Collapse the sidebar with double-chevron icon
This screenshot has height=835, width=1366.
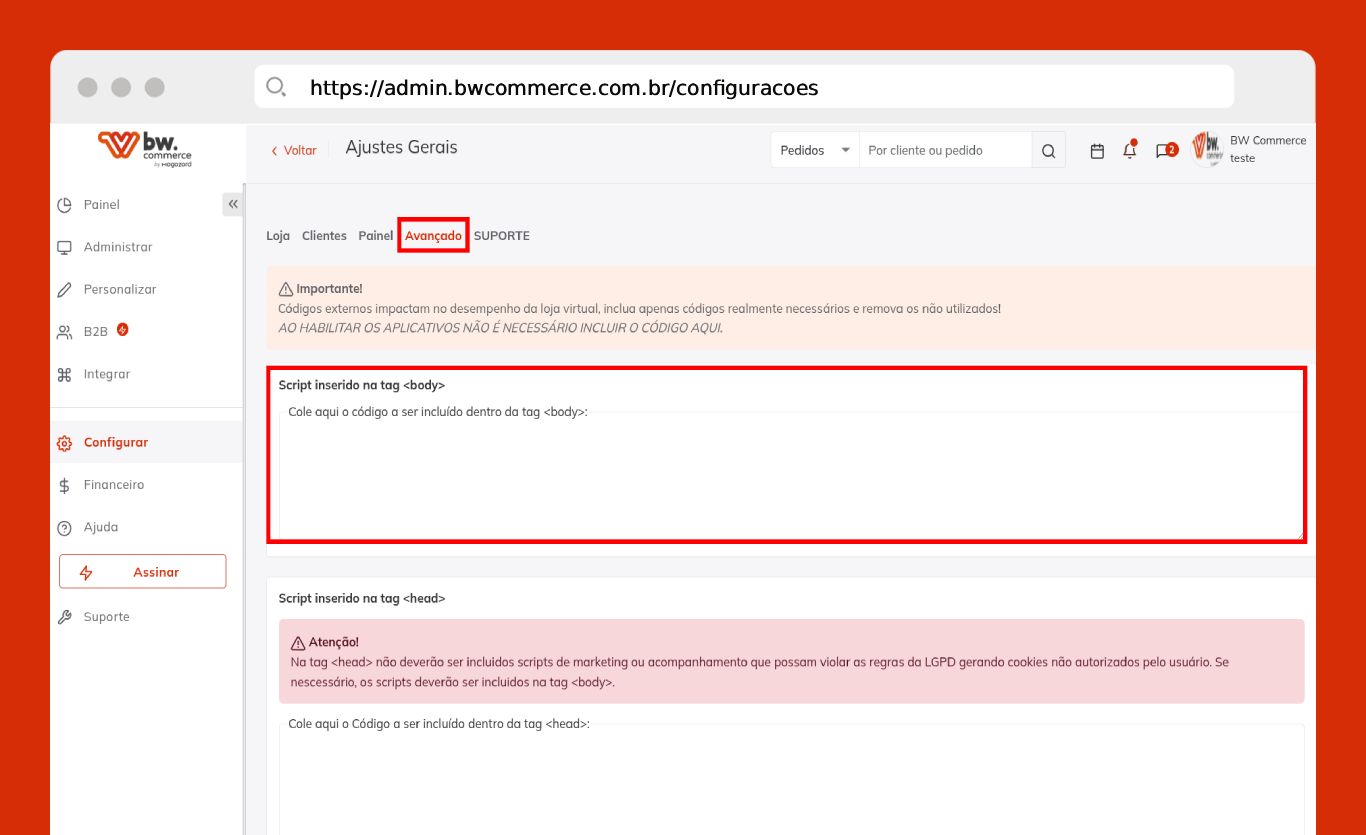pos(233,204)
